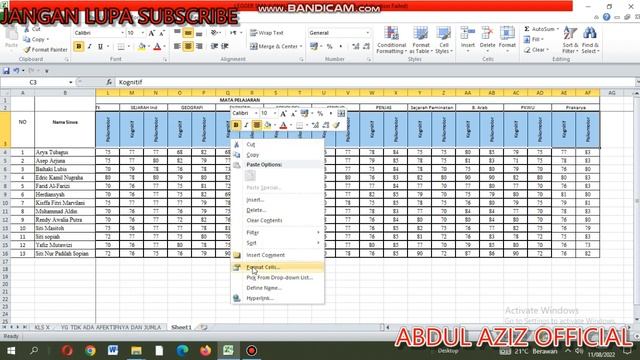Click the Cut button in Clipboard group
Screen dimensions: 640x360
coord(32,29)
